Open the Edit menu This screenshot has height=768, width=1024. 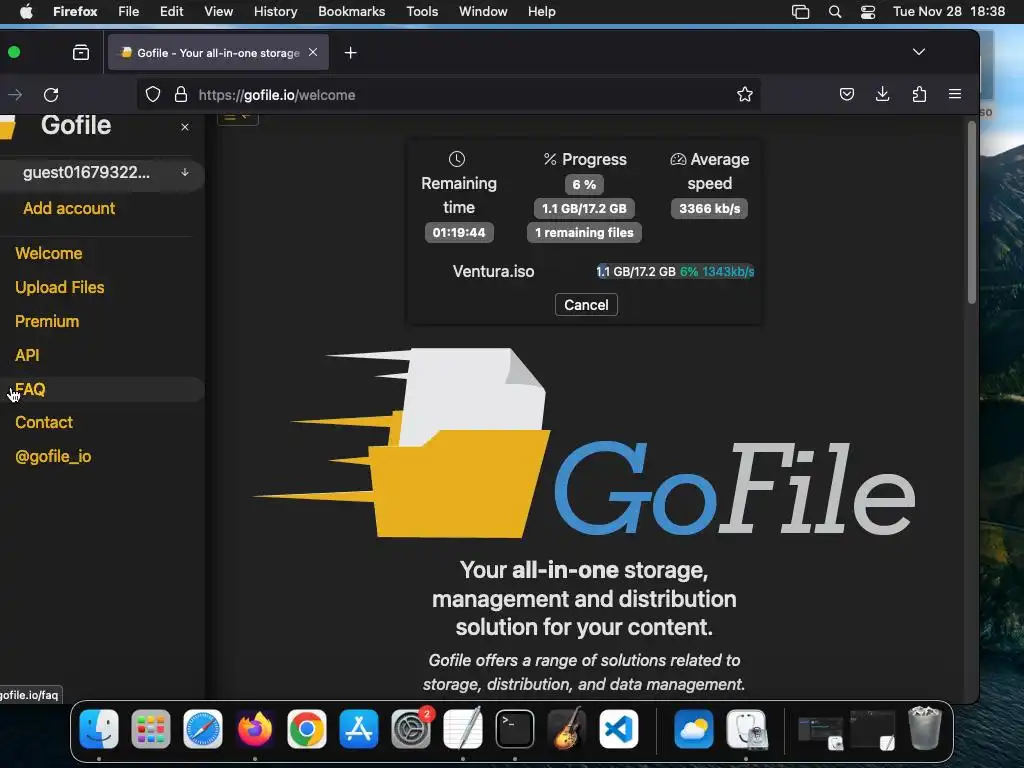click(172, 12)
